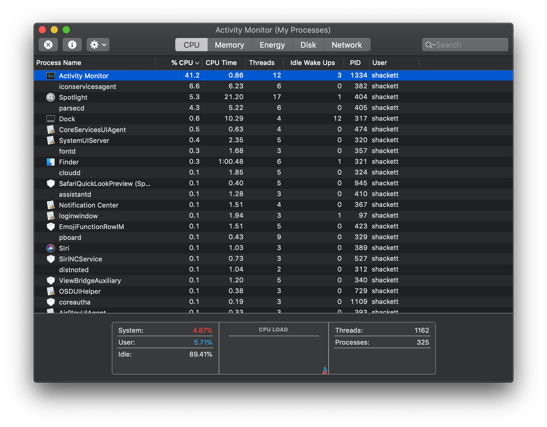Screen dimensions: 547x427
Task: Select the pboard process name
Action: (70, 238)
